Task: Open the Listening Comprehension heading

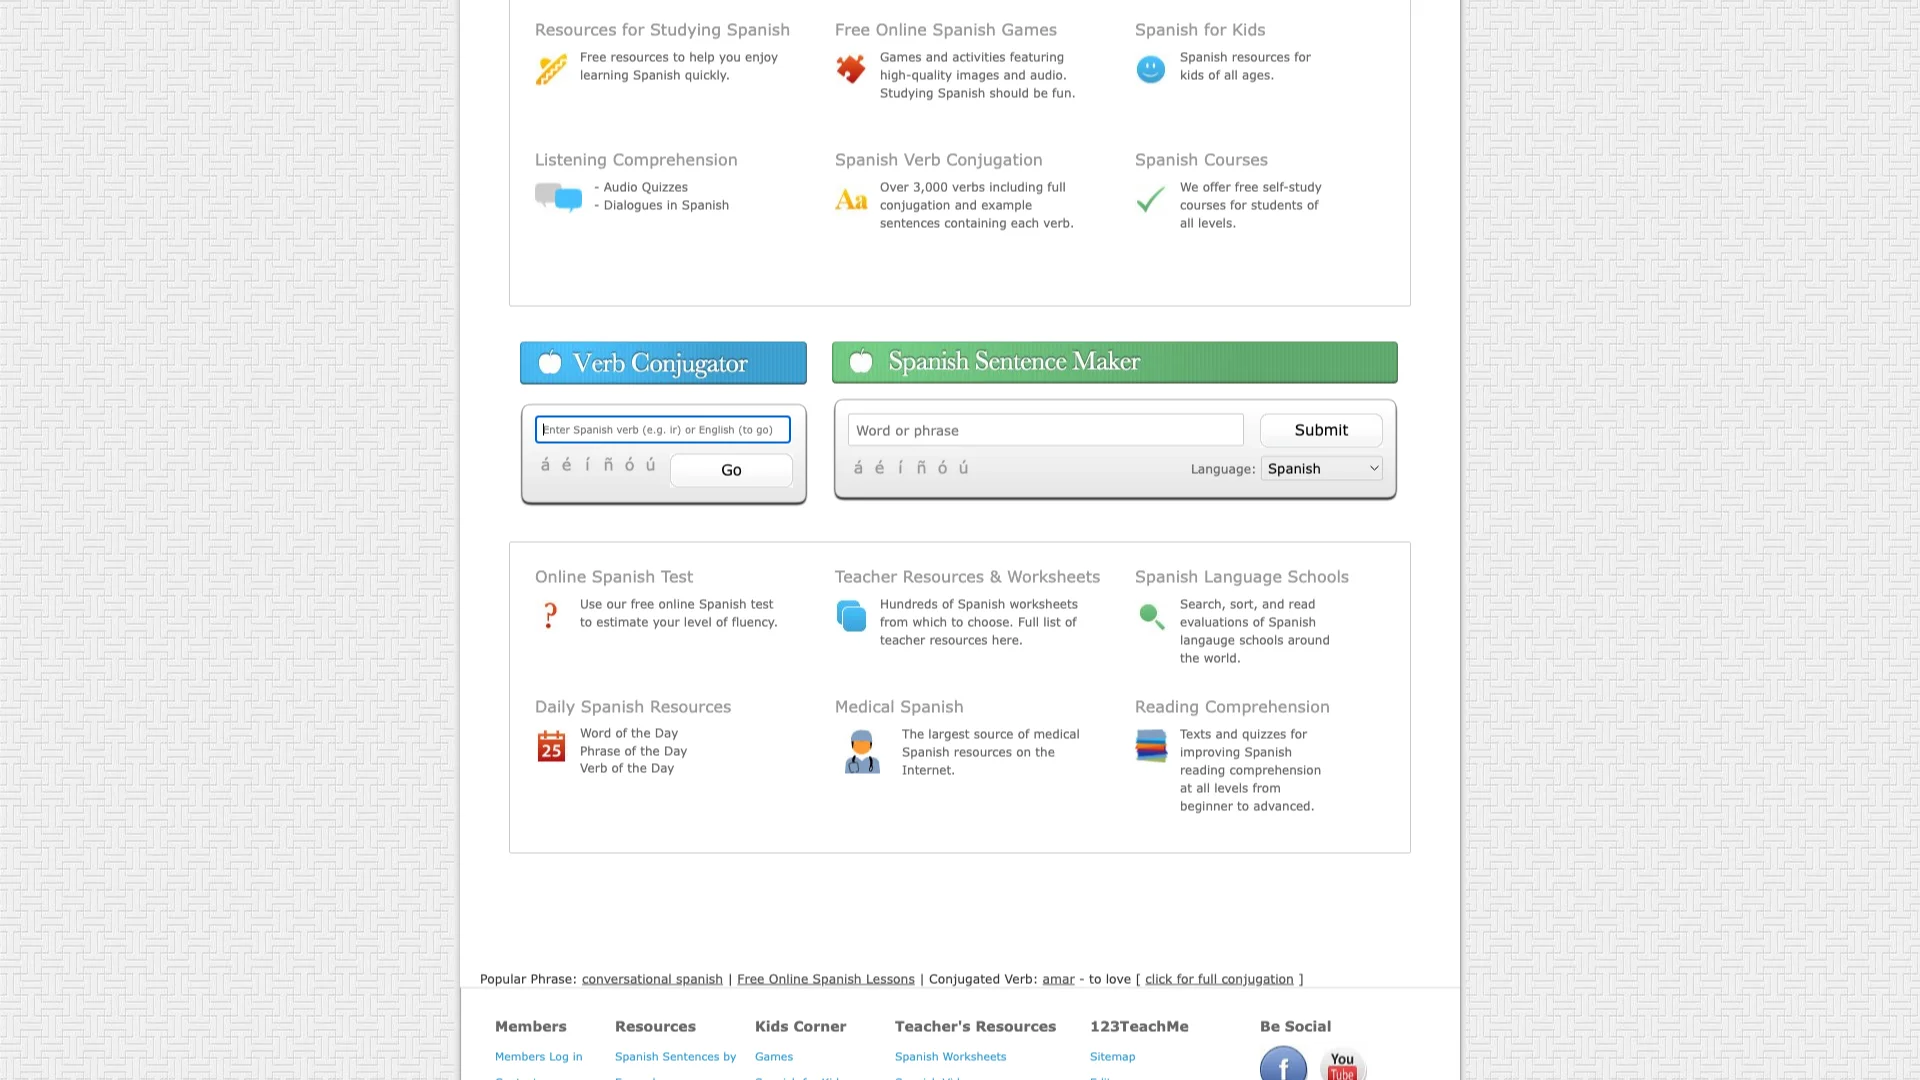Action: pyautogui.click(x=636, y=160)
